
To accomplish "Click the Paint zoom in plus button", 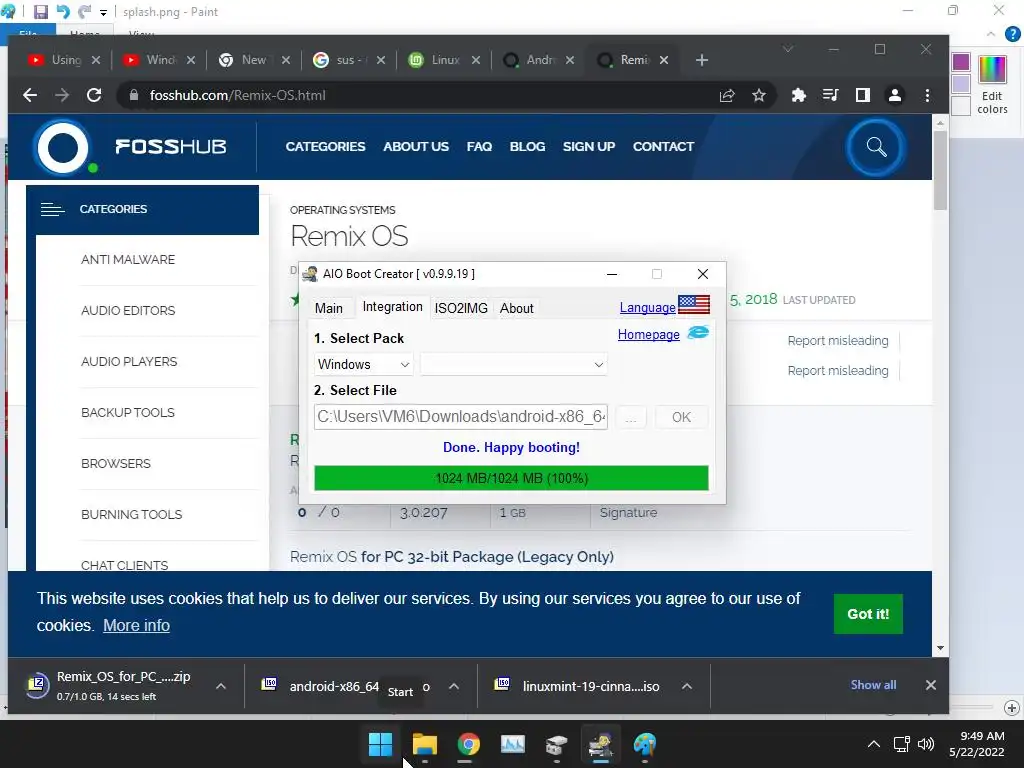I will [x=1012, y=708].
